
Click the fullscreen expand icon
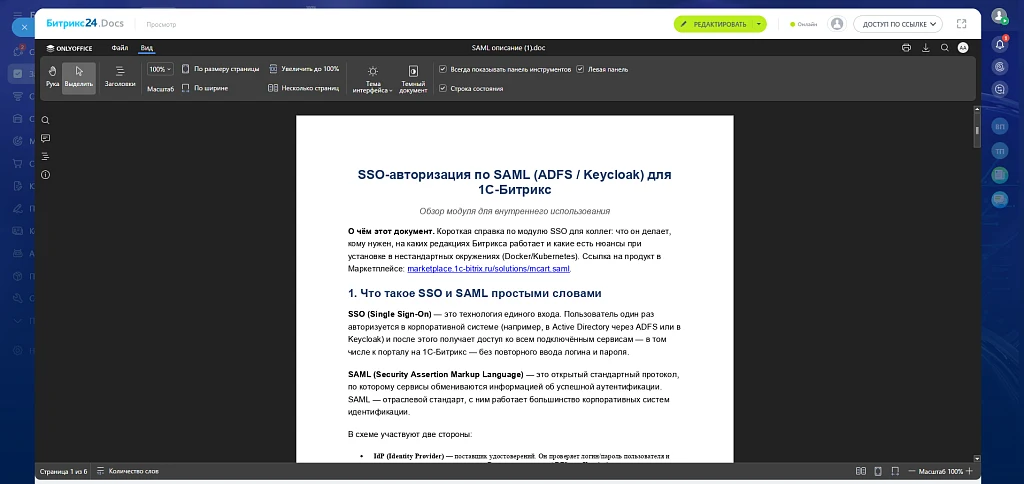961,24
